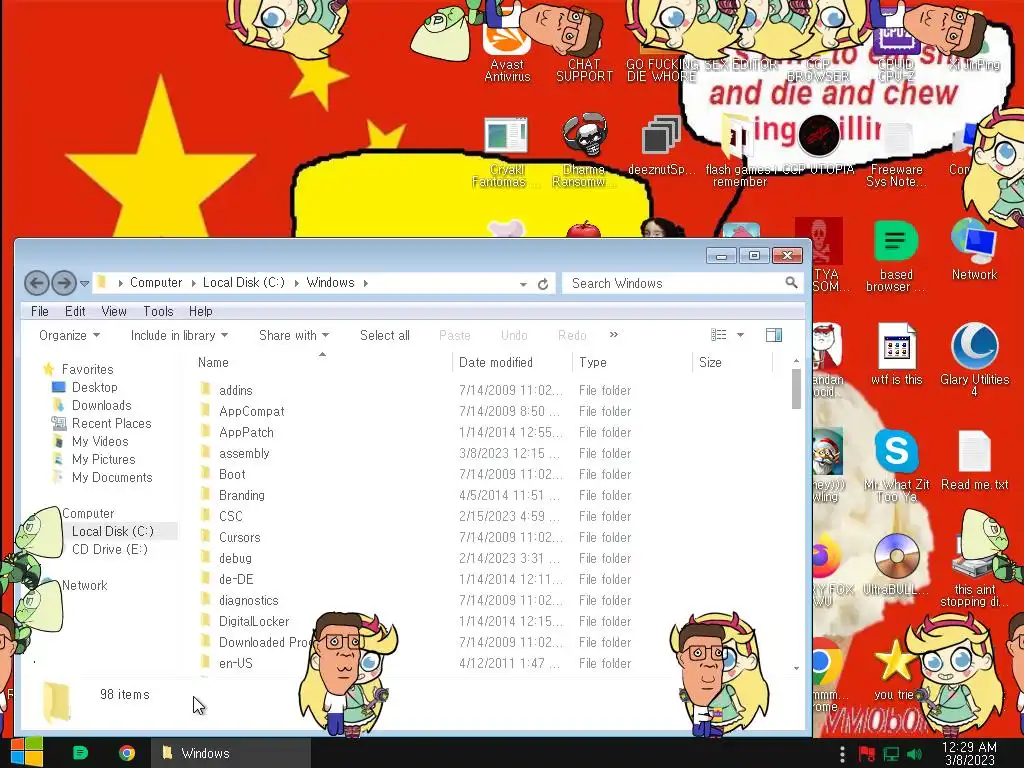Open UltraBULL disc desktop icon

(x=896, y=566)
